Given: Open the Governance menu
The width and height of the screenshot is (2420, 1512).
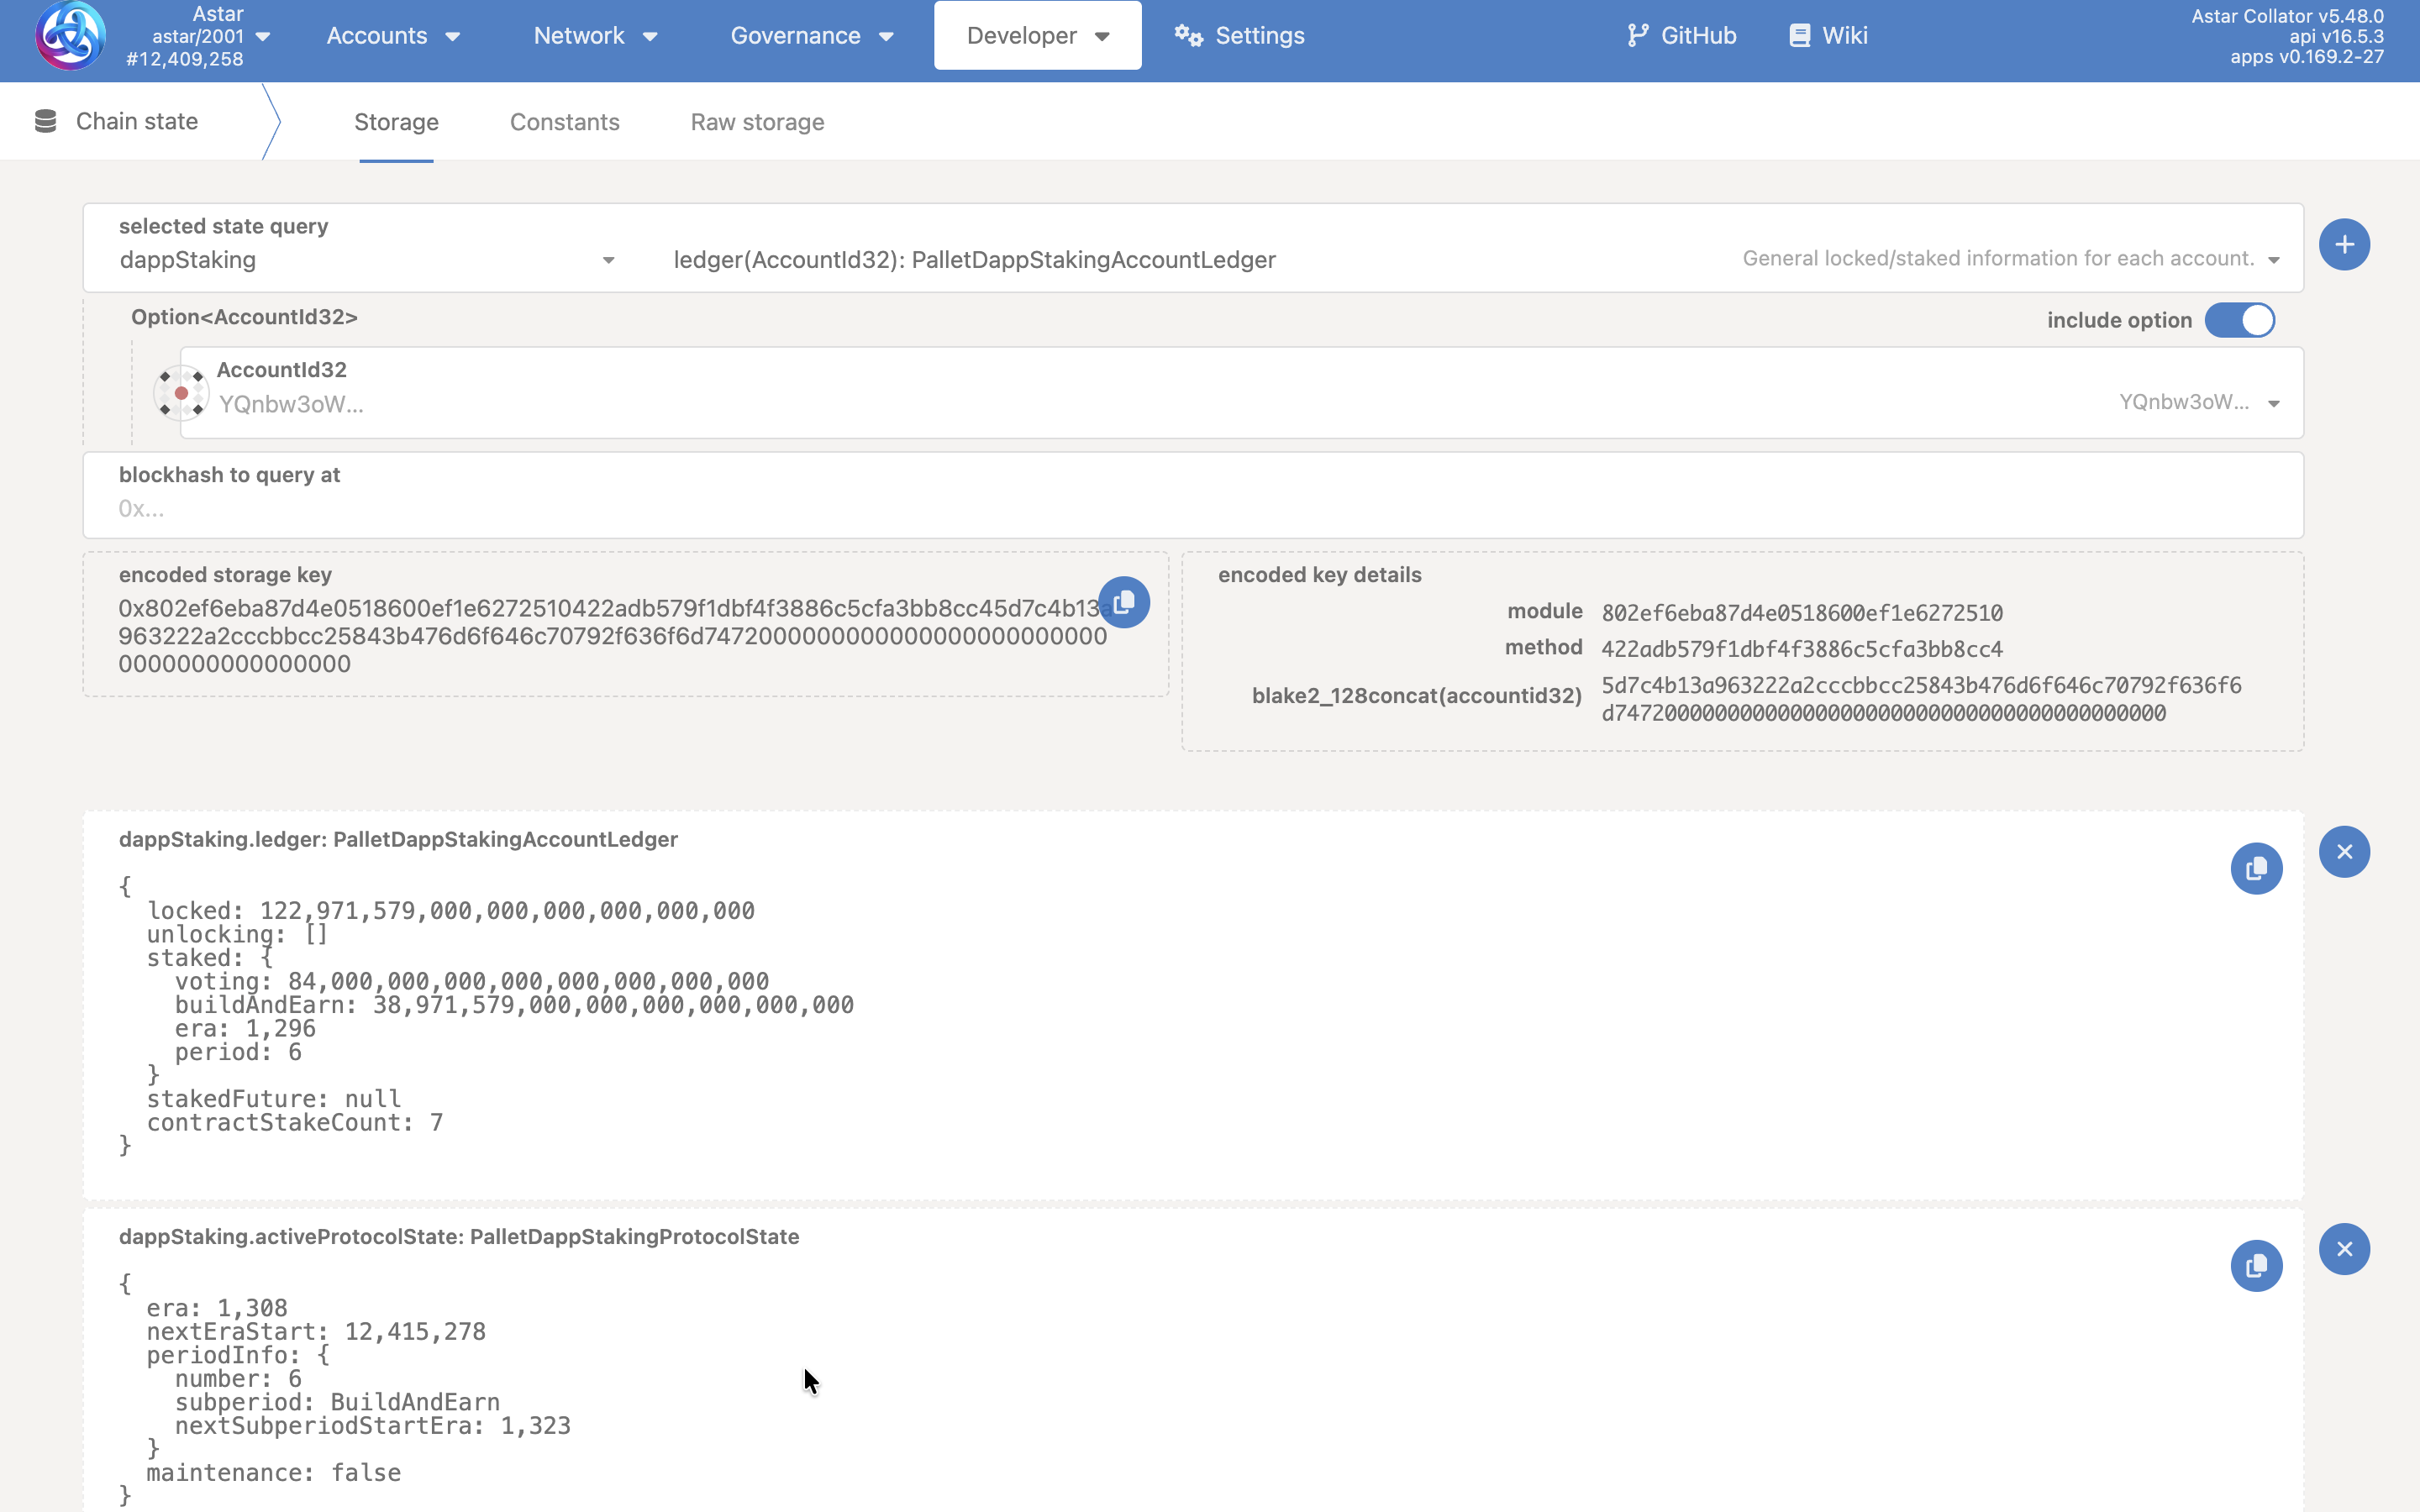Looking at the screenshot, I should click(x=811, y=36).
